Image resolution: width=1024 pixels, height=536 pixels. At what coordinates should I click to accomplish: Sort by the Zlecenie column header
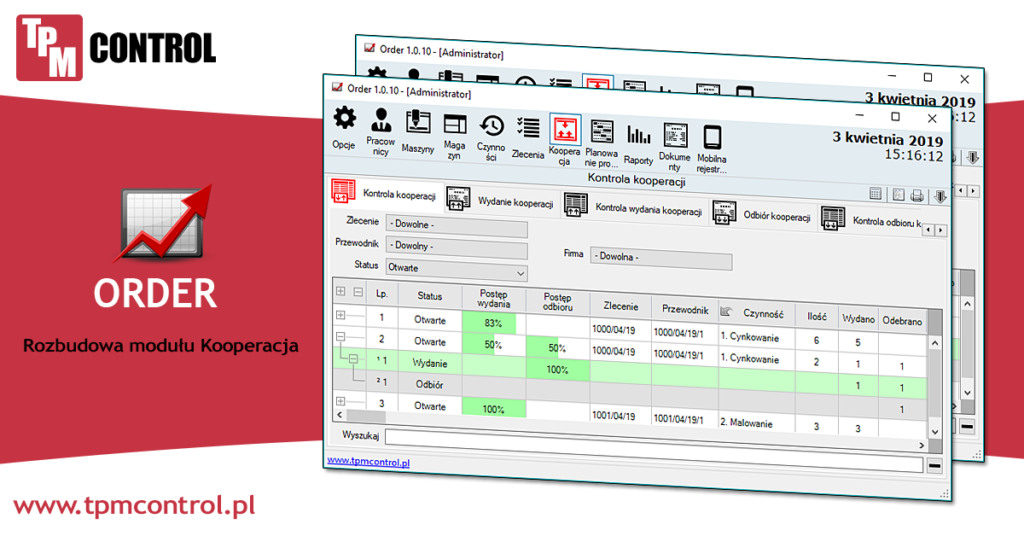coord(620,306)
